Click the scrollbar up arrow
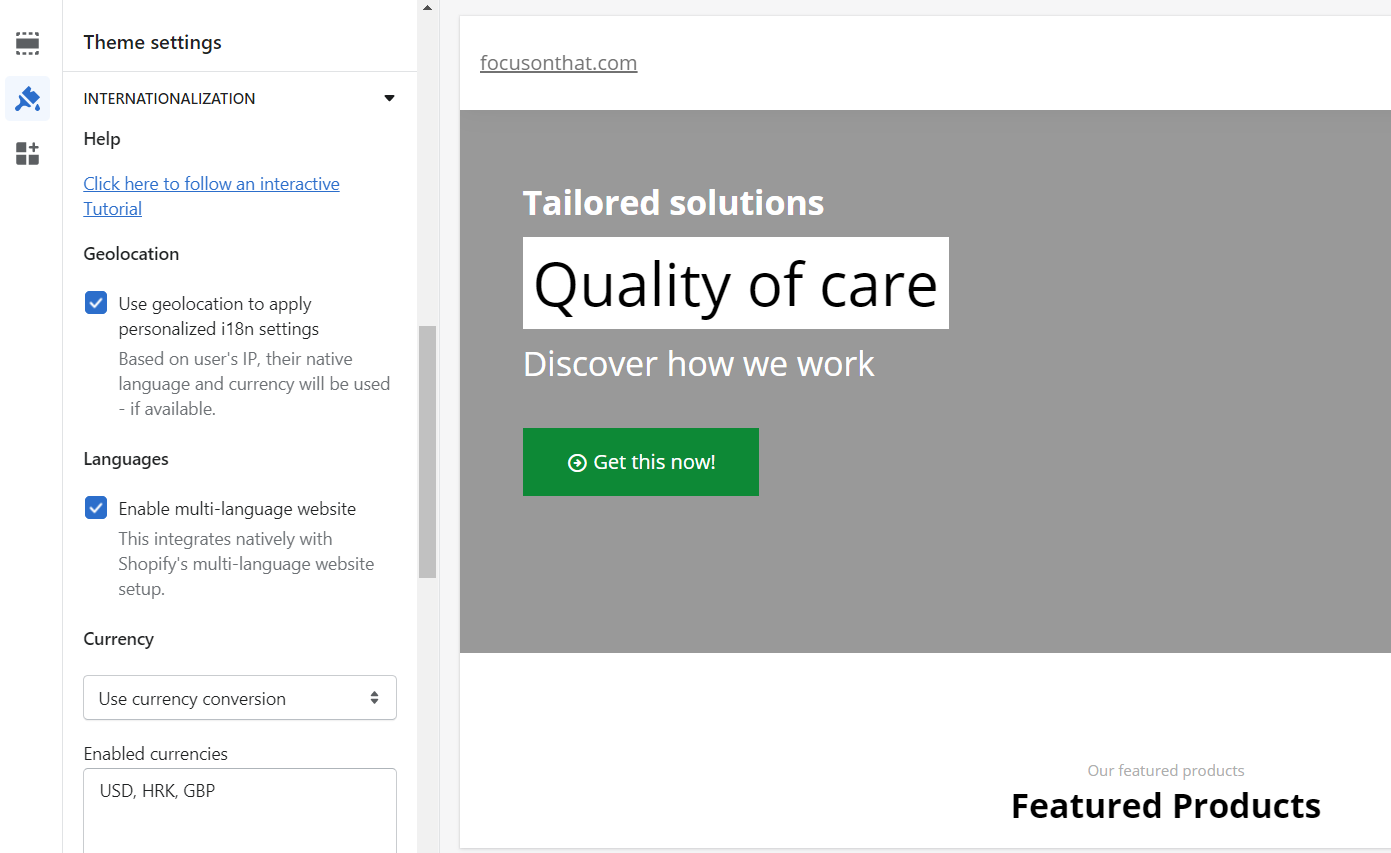 [x=428, y=8]
